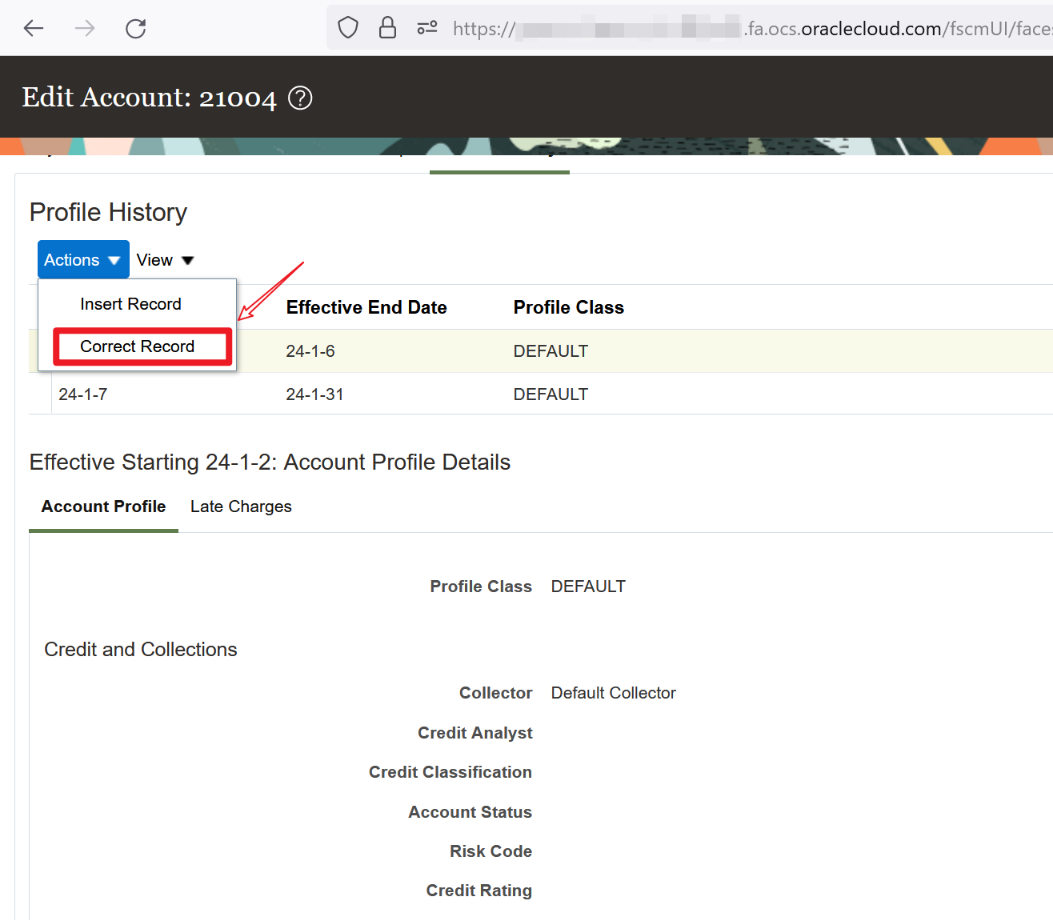Open the site permissions icon near the URL
Image resolution: width=1053 pixels, height=920 pixels.
pos(426,28)
